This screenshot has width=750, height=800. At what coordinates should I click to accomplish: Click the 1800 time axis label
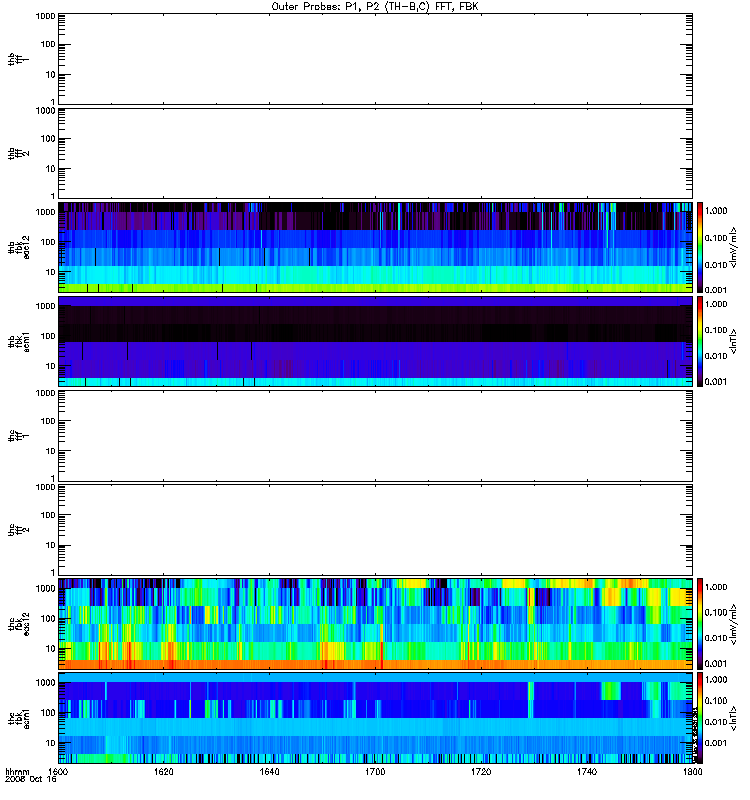click(x=692, y=772)
